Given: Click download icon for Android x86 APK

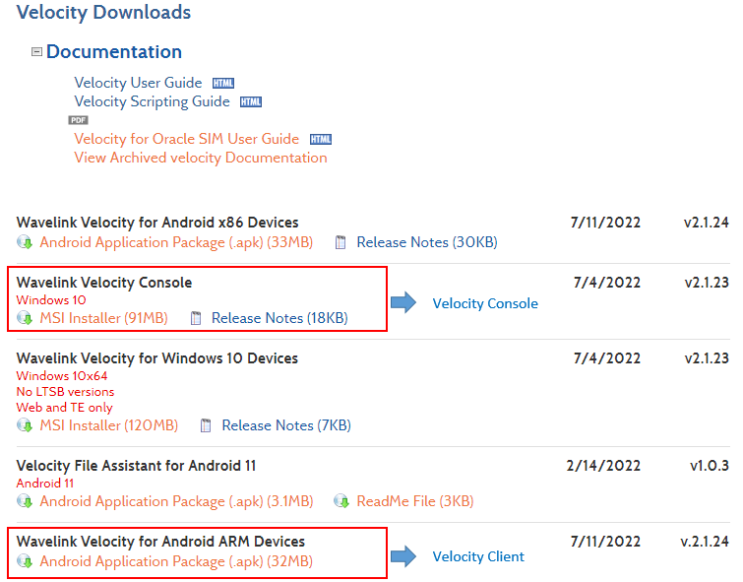Looking at the screenshot, I should click(25, 242).
